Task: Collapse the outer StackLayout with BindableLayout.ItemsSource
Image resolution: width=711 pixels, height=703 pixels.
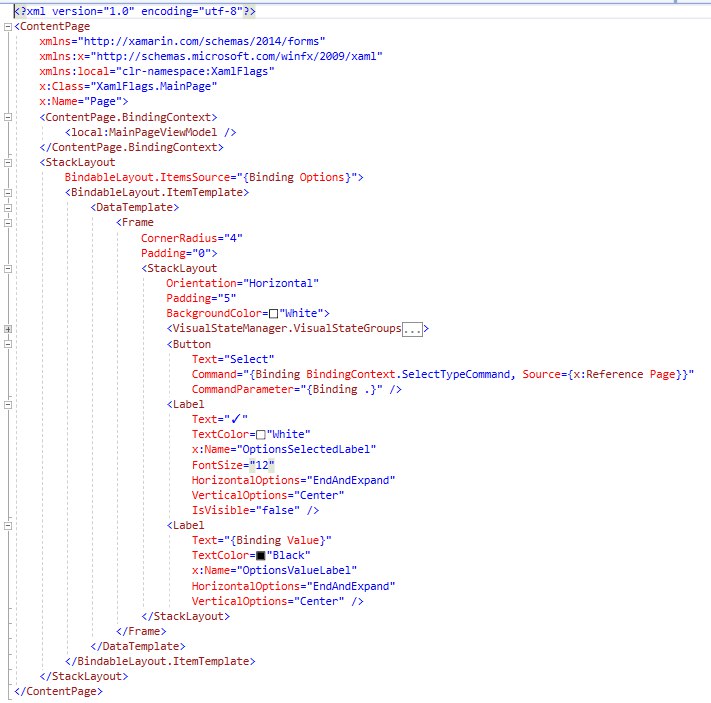Action: [8, 162]
